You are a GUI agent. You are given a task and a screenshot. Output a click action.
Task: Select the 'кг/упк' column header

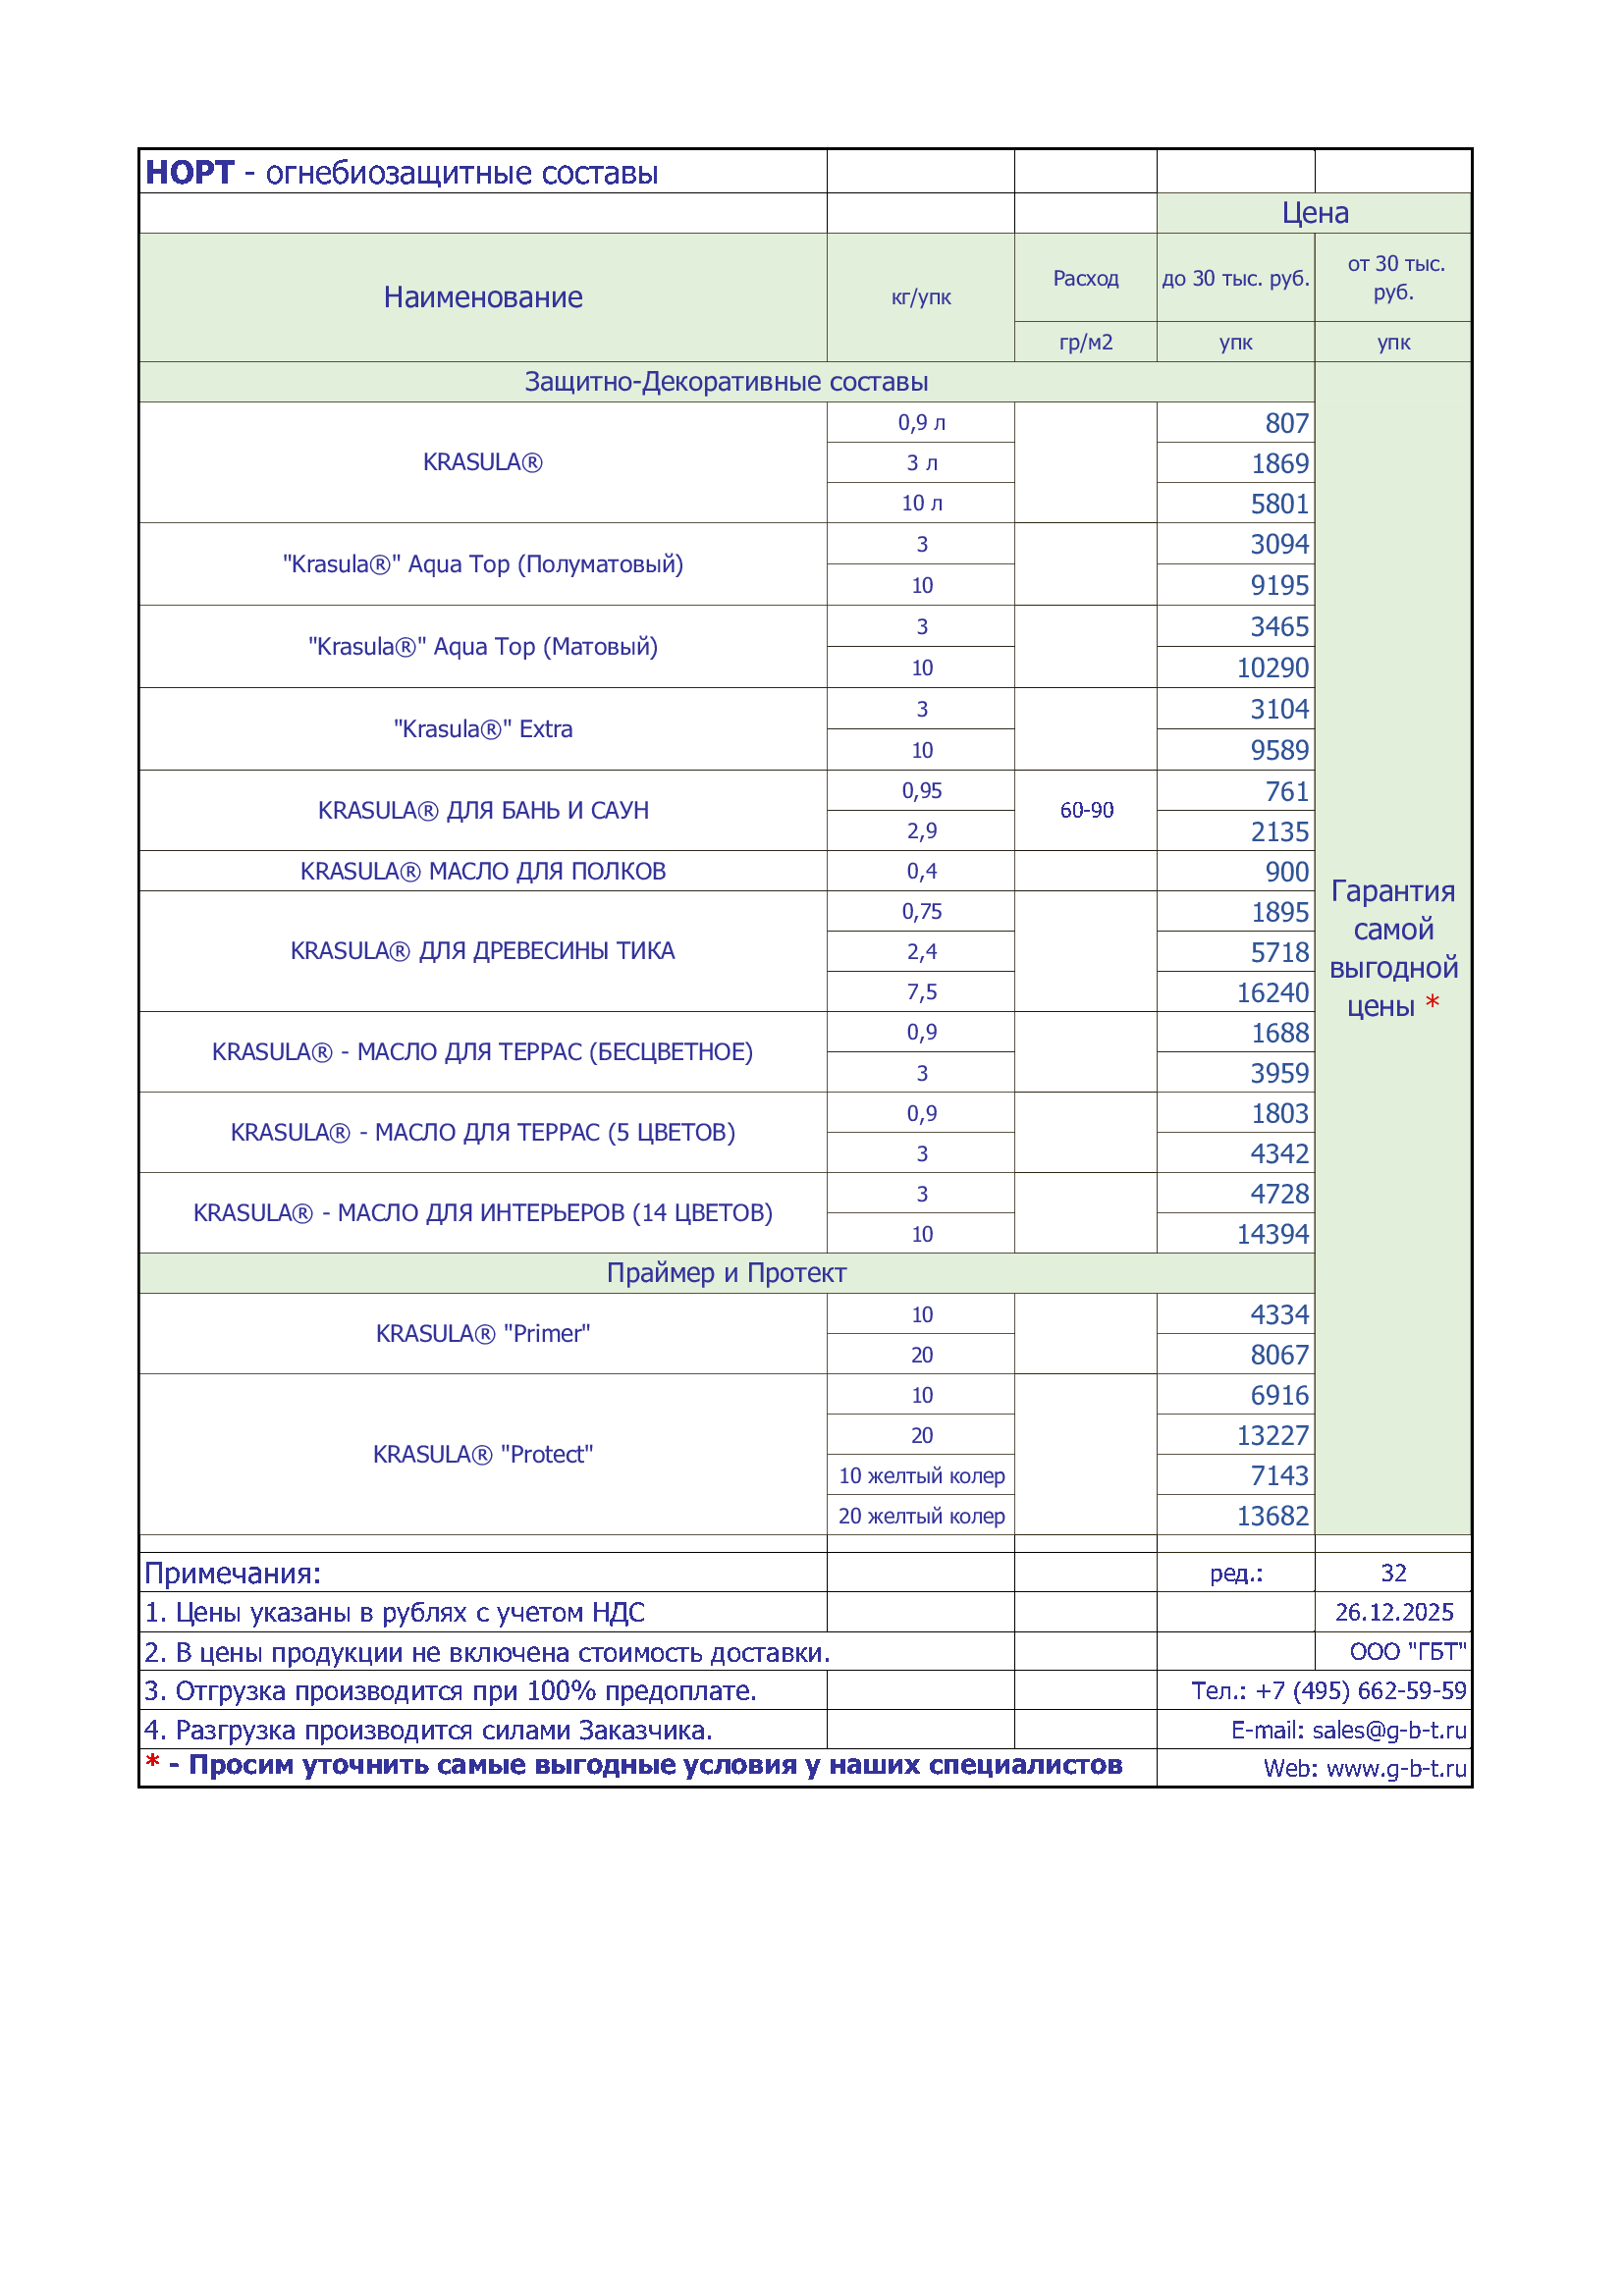tap(921, 297)
